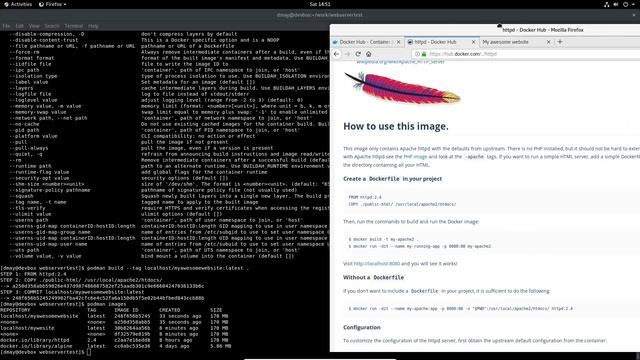This screenshot has height=360, width=640.
Task: Open terminal View menu
Action: point(34,26)
